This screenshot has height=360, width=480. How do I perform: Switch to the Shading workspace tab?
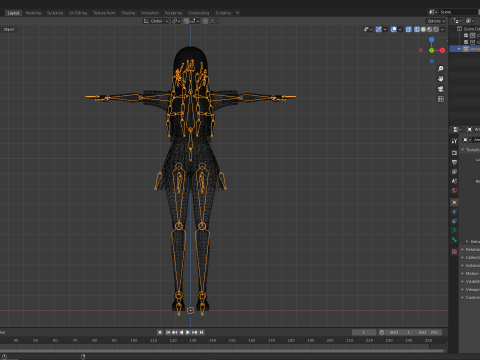click(128, 13)
